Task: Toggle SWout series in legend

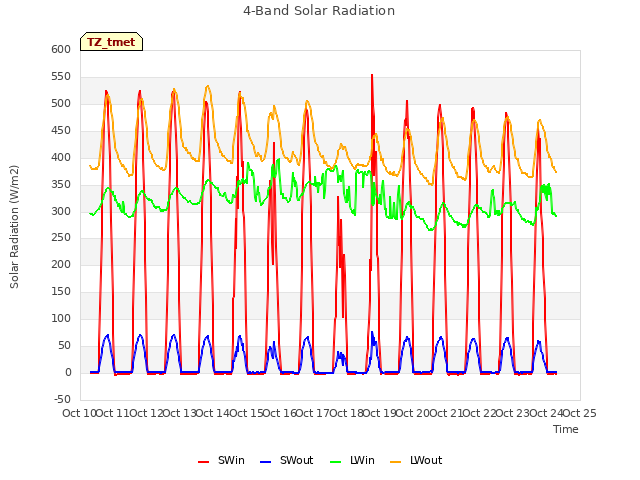Action: (286, 460)
